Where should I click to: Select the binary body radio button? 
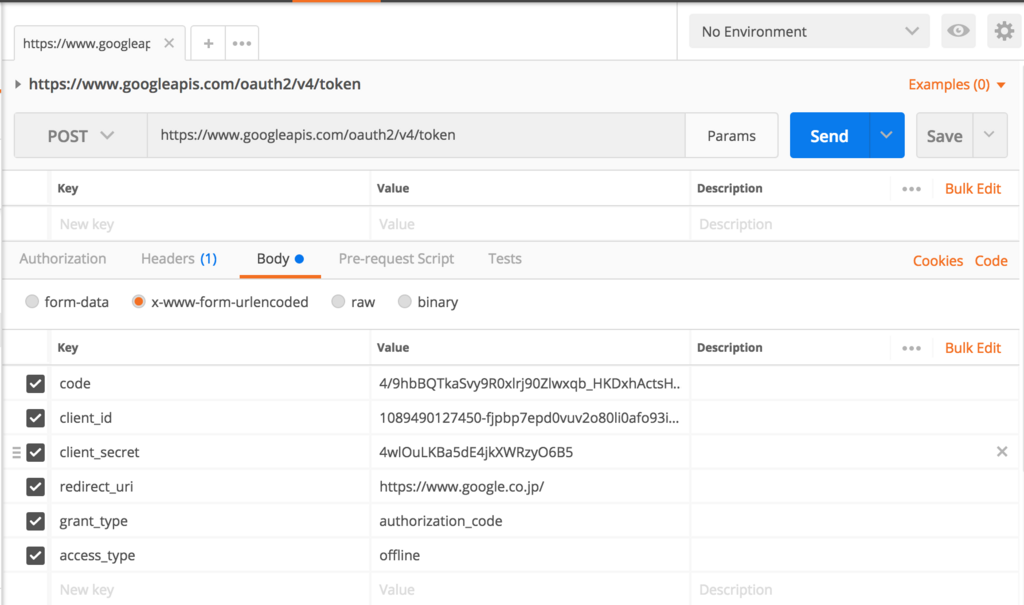pyautogui.click(x=404, y=301)
